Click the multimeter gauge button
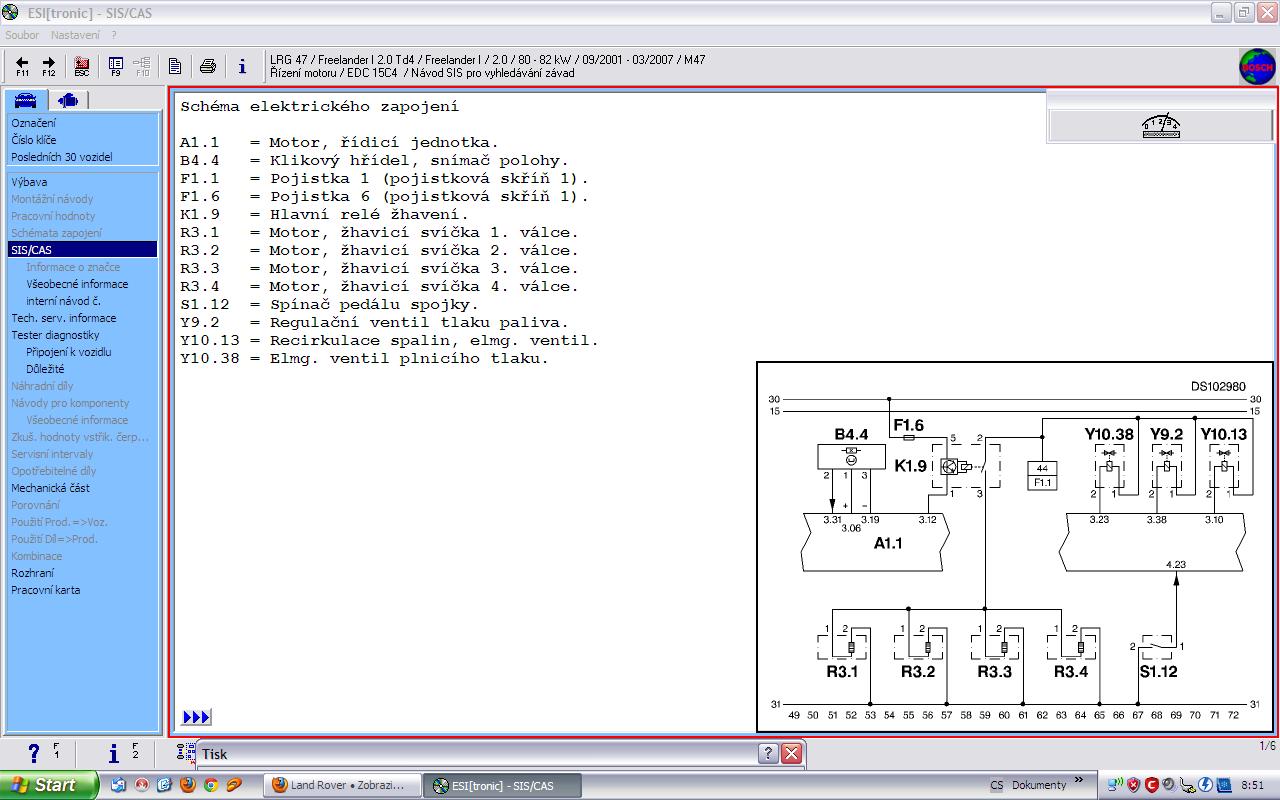Image resolution: width=1280 pixels, height=800 pixels. (x=1161, y=125)
